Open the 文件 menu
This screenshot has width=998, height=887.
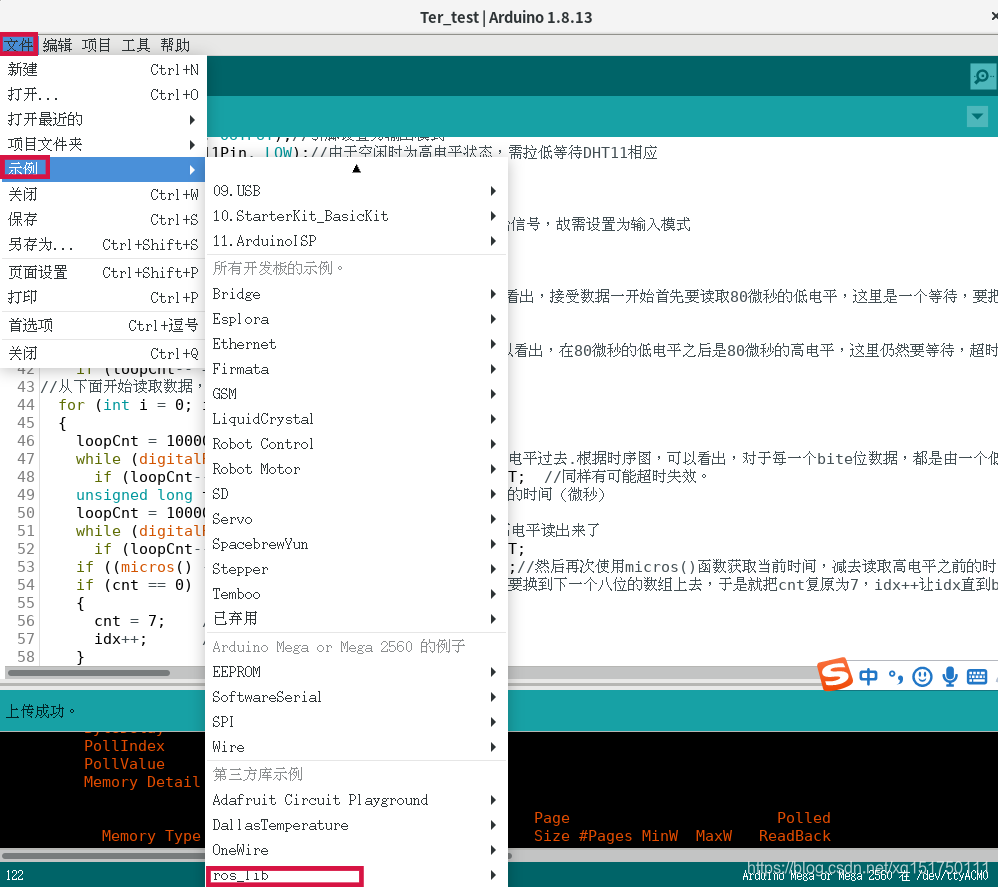point(18,45)
